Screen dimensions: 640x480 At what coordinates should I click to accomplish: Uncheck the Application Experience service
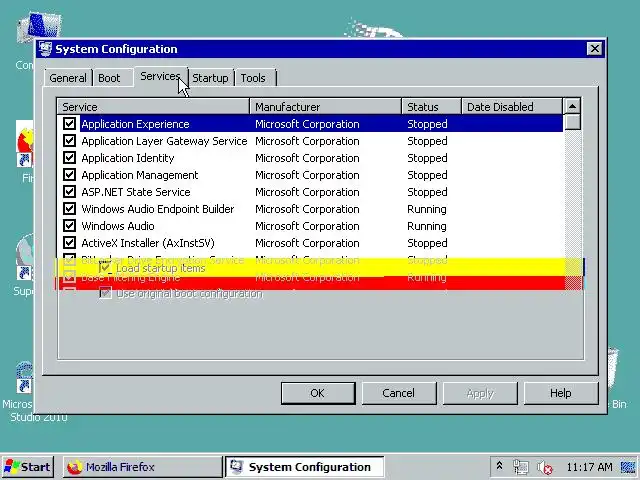click(x=69, y=123)
